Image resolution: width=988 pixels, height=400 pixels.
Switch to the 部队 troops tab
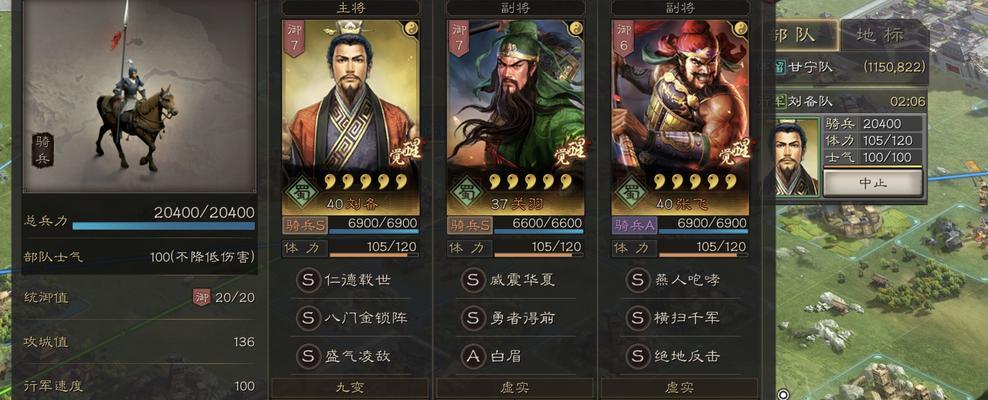tap(805, 35)
